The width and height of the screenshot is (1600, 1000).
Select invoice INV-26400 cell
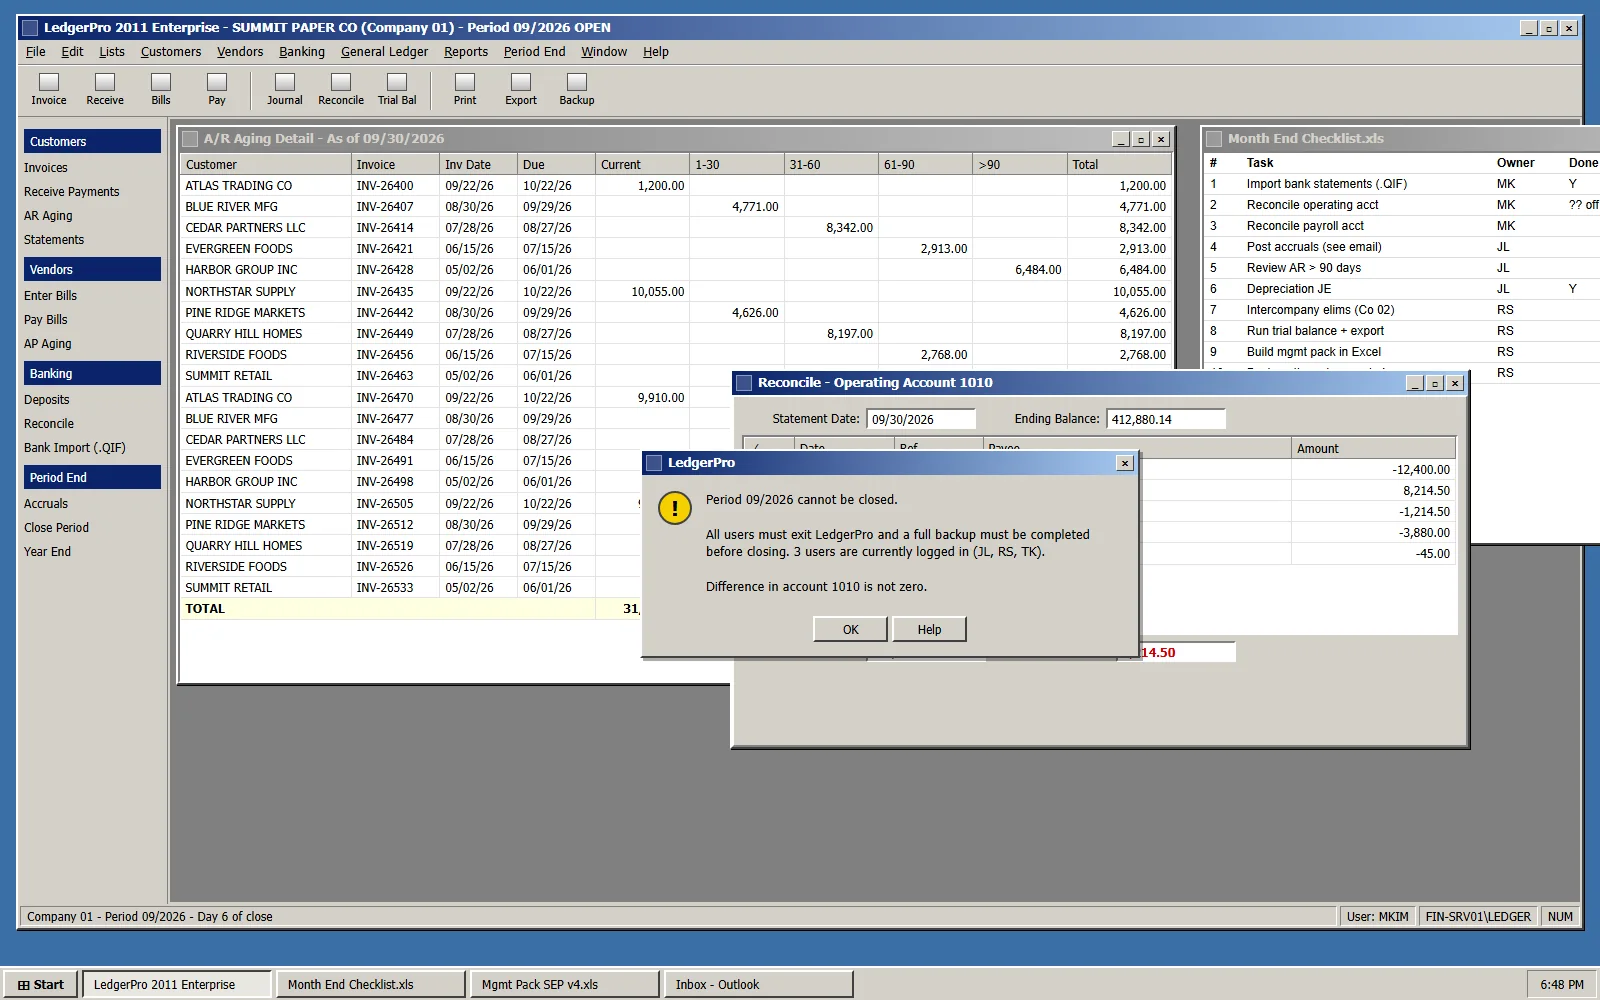point(395,186)
